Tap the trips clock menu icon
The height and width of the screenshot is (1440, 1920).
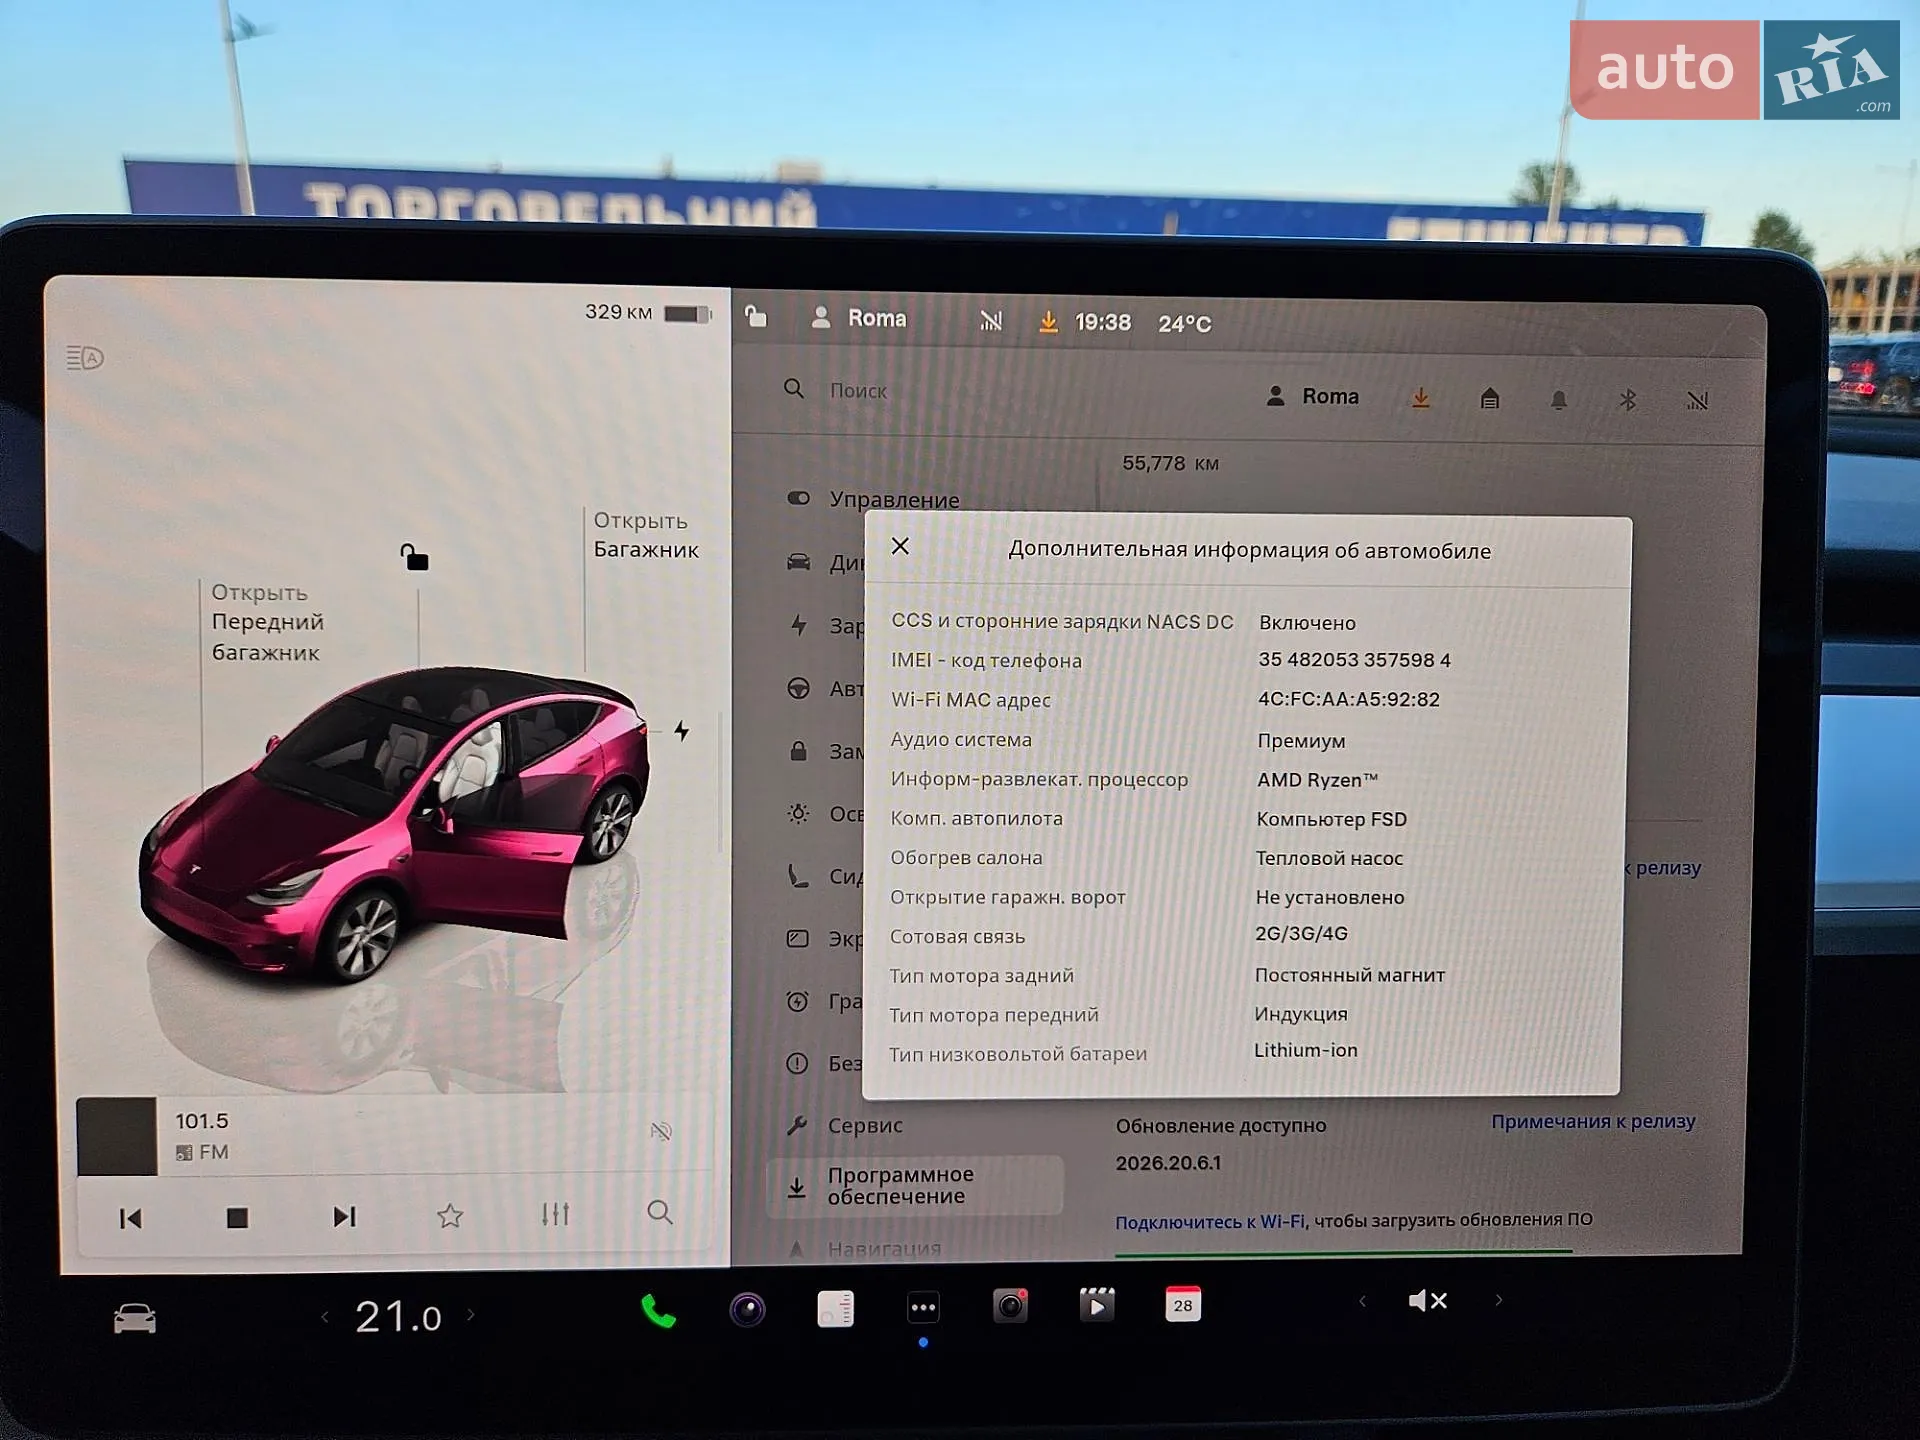tap(797, 1001)
